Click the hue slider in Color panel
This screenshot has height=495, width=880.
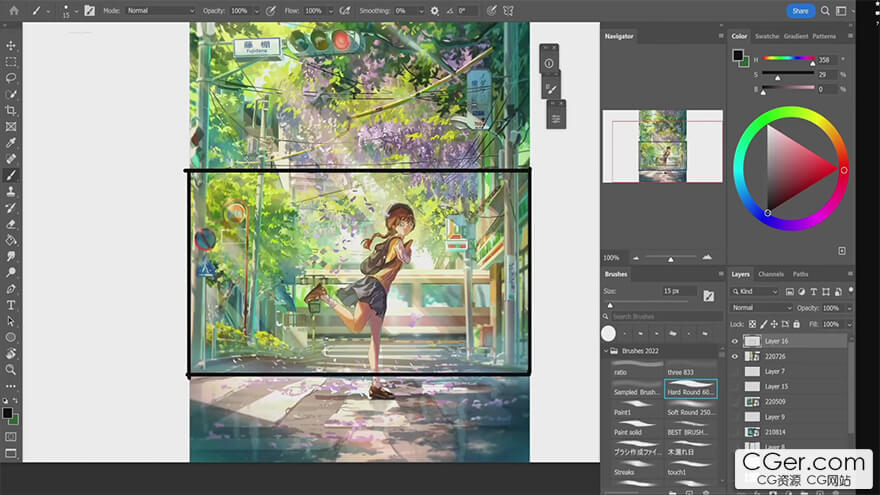point(788,58)
